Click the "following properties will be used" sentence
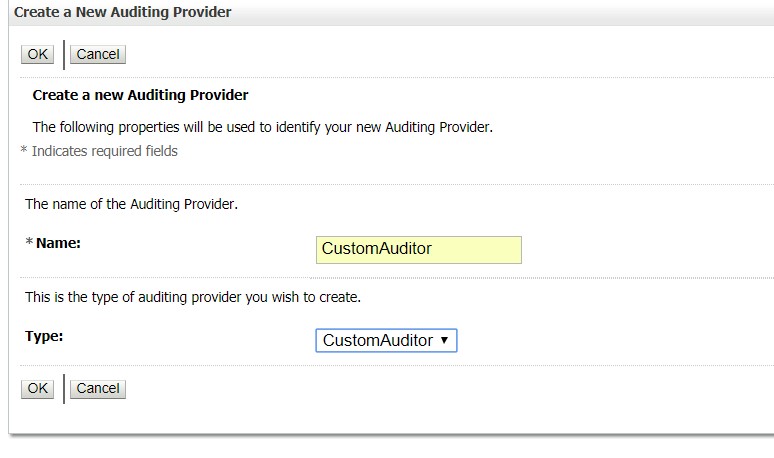 click(x=262, y=127)
